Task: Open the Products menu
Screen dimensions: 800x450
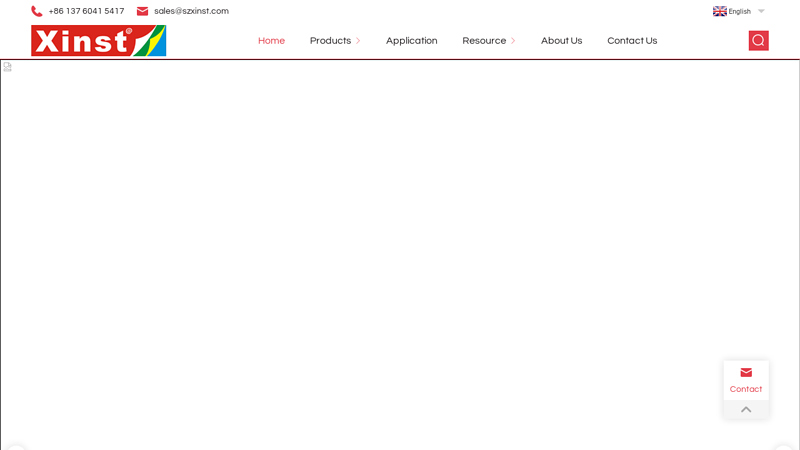Action: pos(330,41)
